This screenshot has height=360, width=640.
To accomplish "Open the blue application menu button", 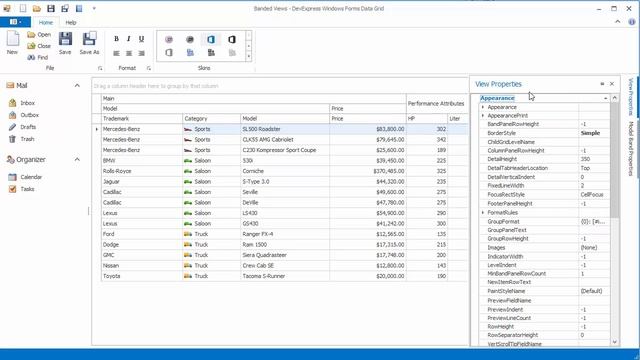I will 15,22.
